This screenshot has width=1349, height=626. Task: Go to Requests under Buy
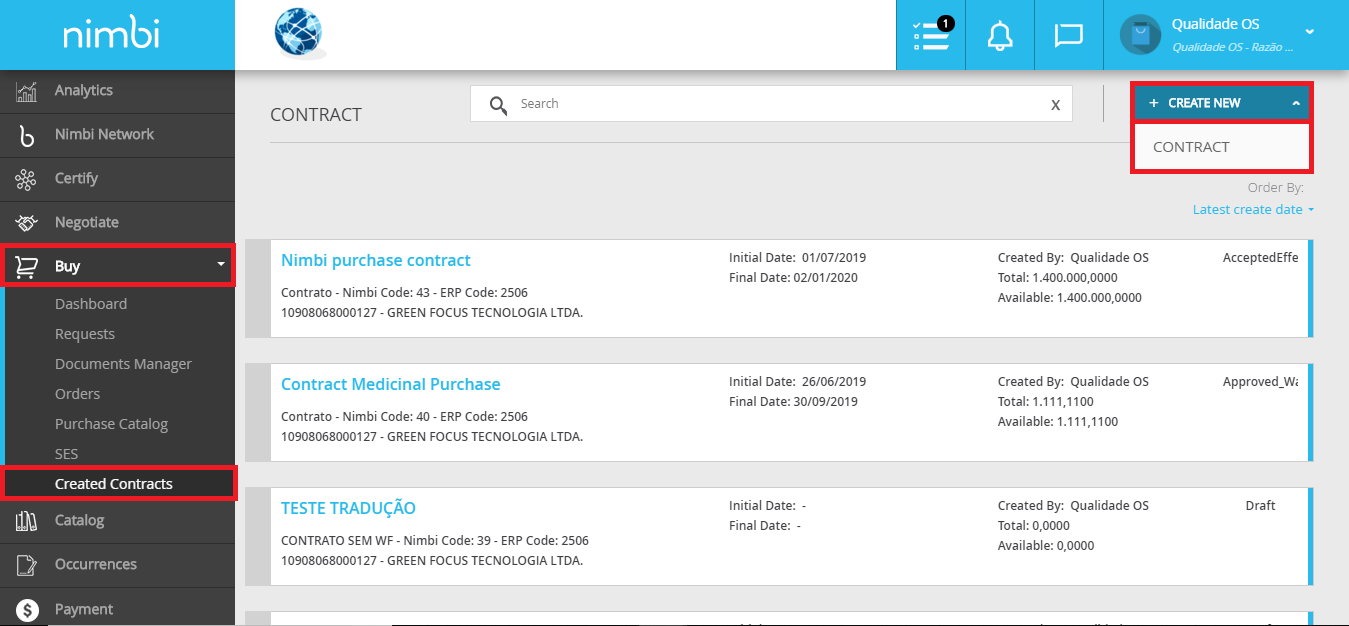click(x=85, y=334)
